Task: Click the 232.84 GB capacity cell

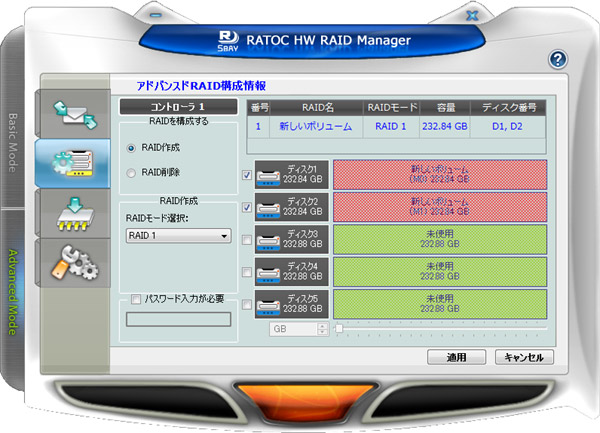Action: coord(445,127)
